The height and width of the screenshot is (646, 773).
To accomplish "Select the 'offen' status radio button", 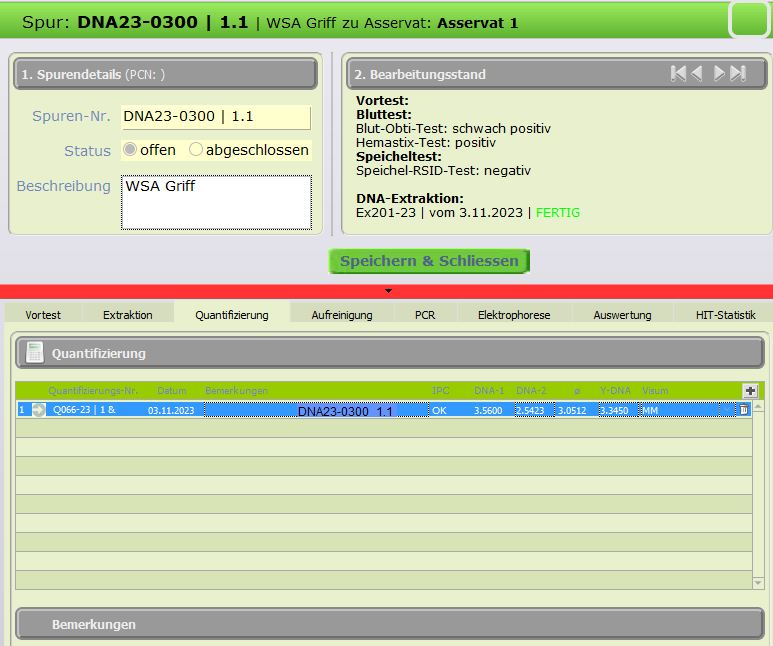I will click(130, 149).
